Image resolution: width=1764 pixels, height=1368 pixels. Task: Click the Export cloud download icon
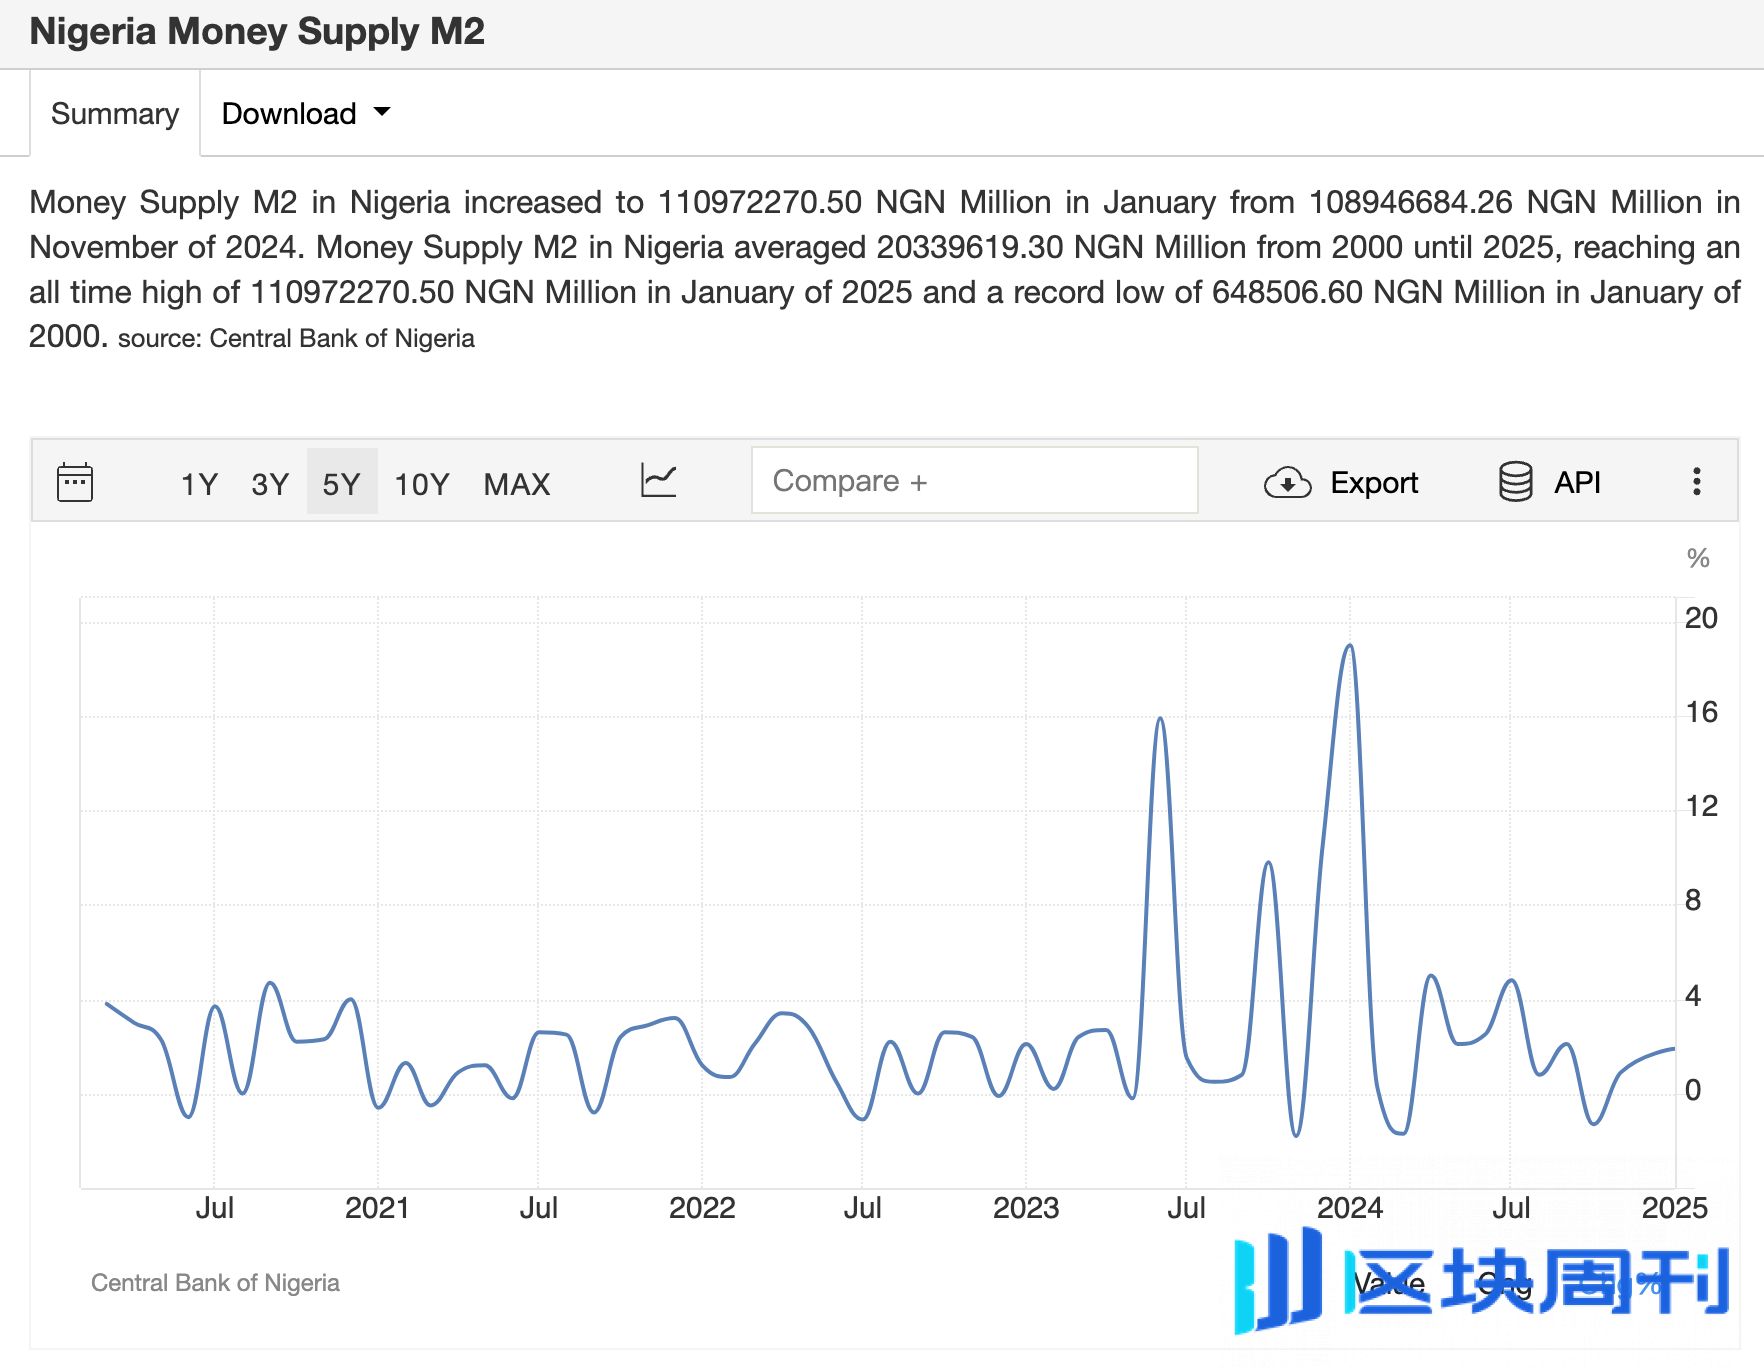pyautogui.click(x=1287, y=483)
